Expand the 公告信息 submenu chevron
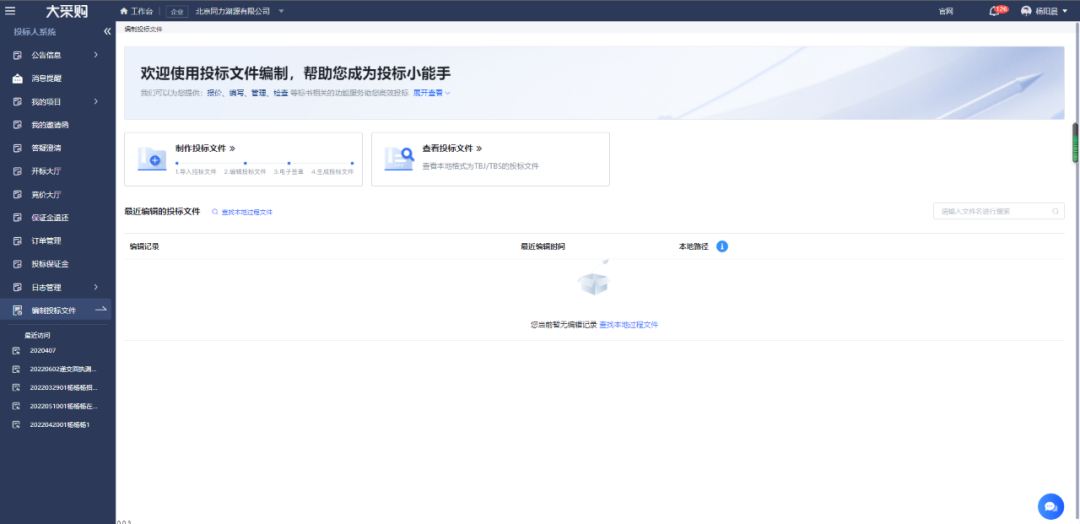 [x=96, y=55]
